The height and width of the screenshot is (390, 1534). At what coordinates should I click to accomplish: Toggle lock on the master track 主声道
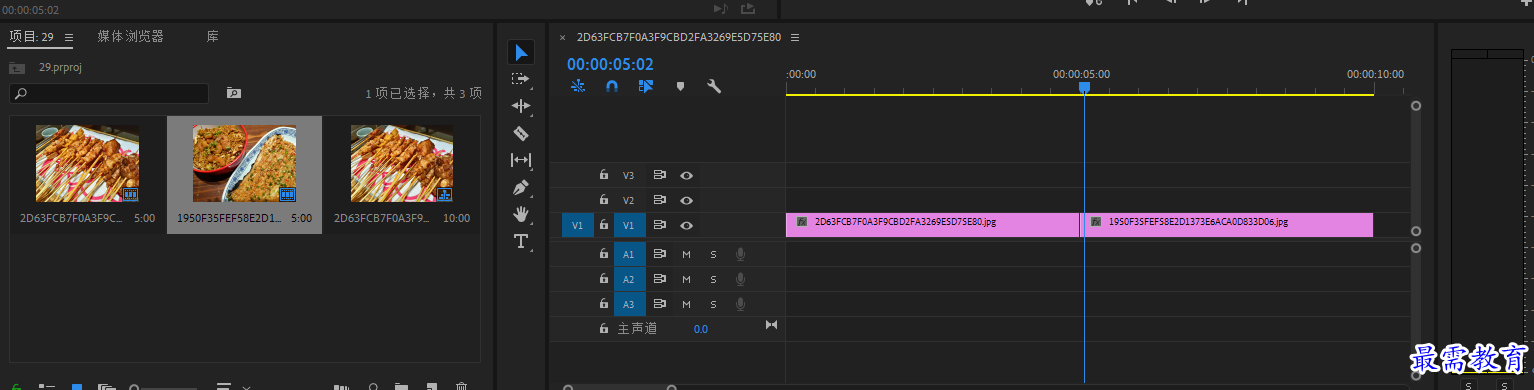tap(604, 328)
